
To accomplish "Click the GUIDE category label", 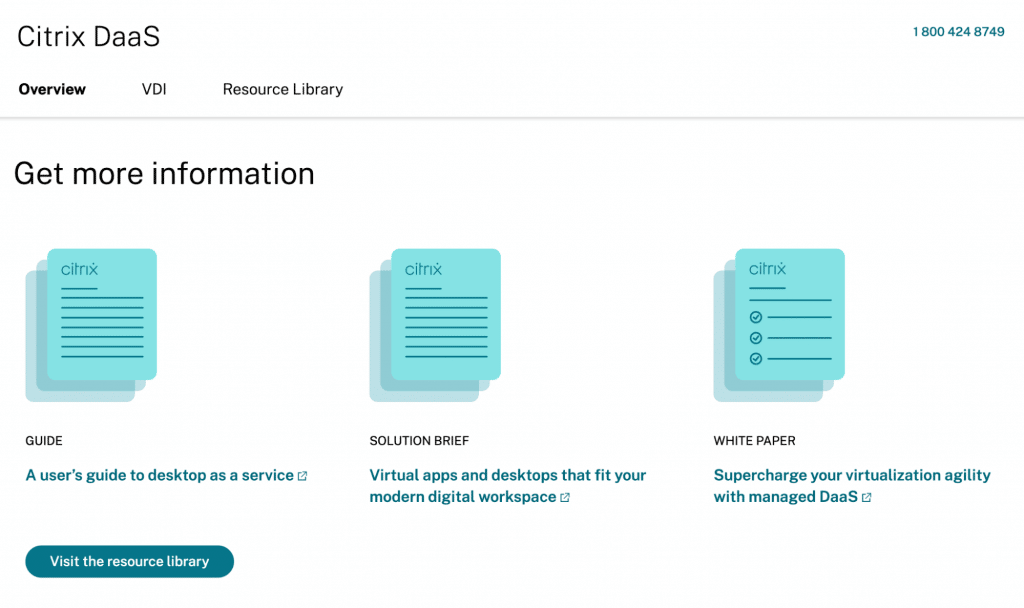I will [x=44, y=441].
